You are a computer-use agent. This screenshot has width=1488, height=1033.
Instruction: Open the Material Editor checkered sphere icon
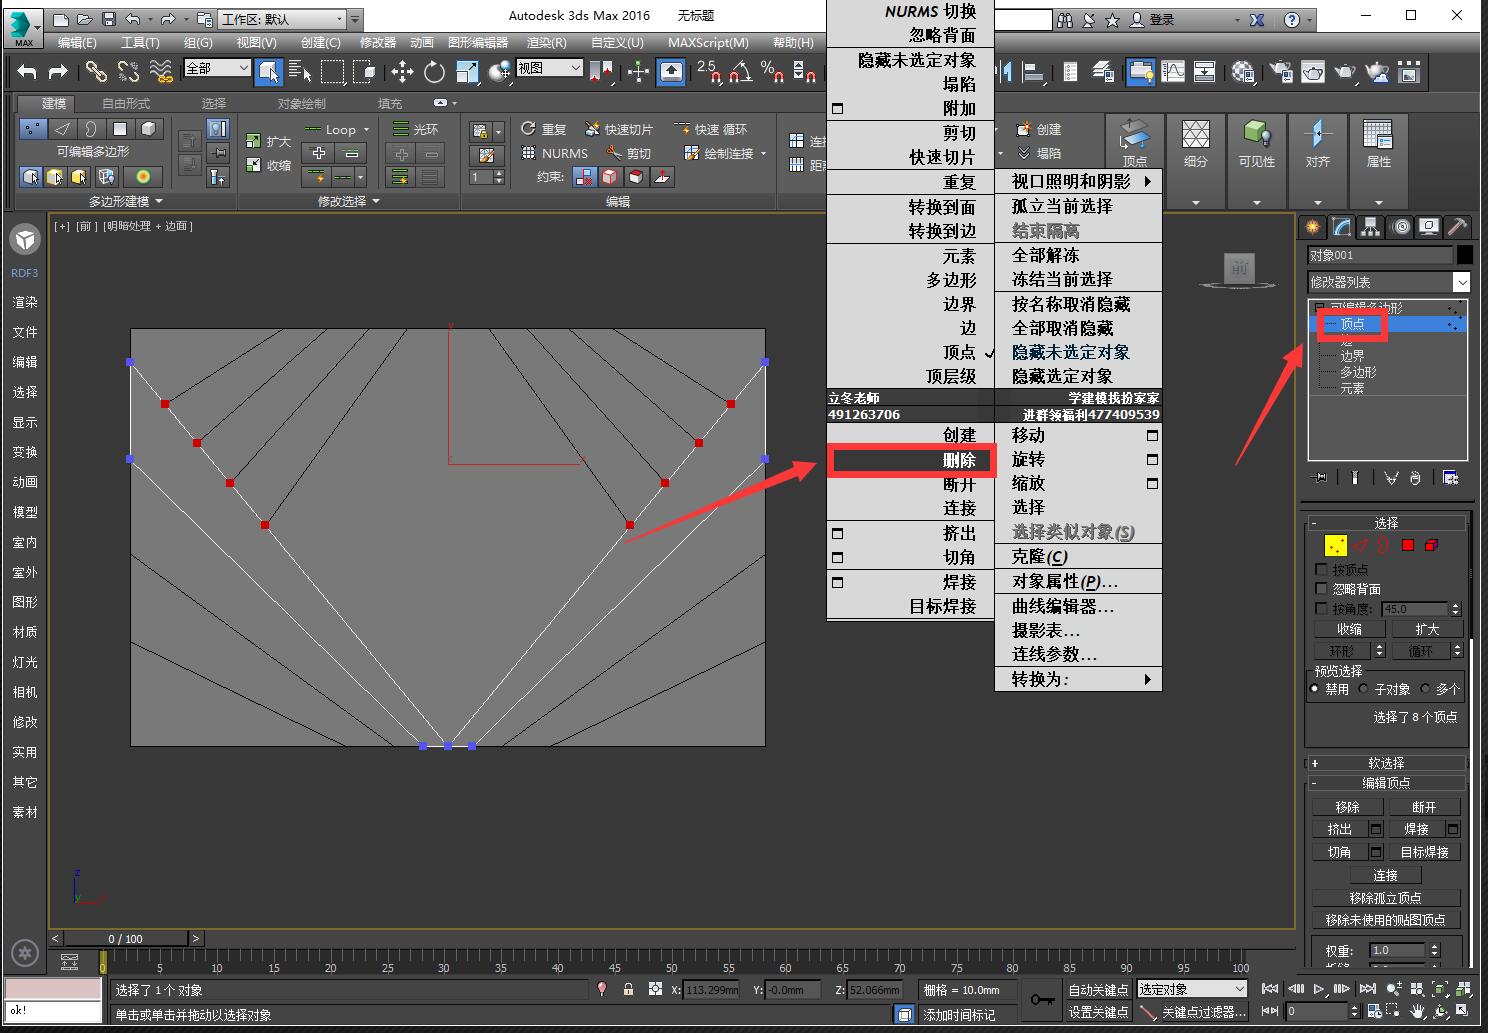(1244, 71)
